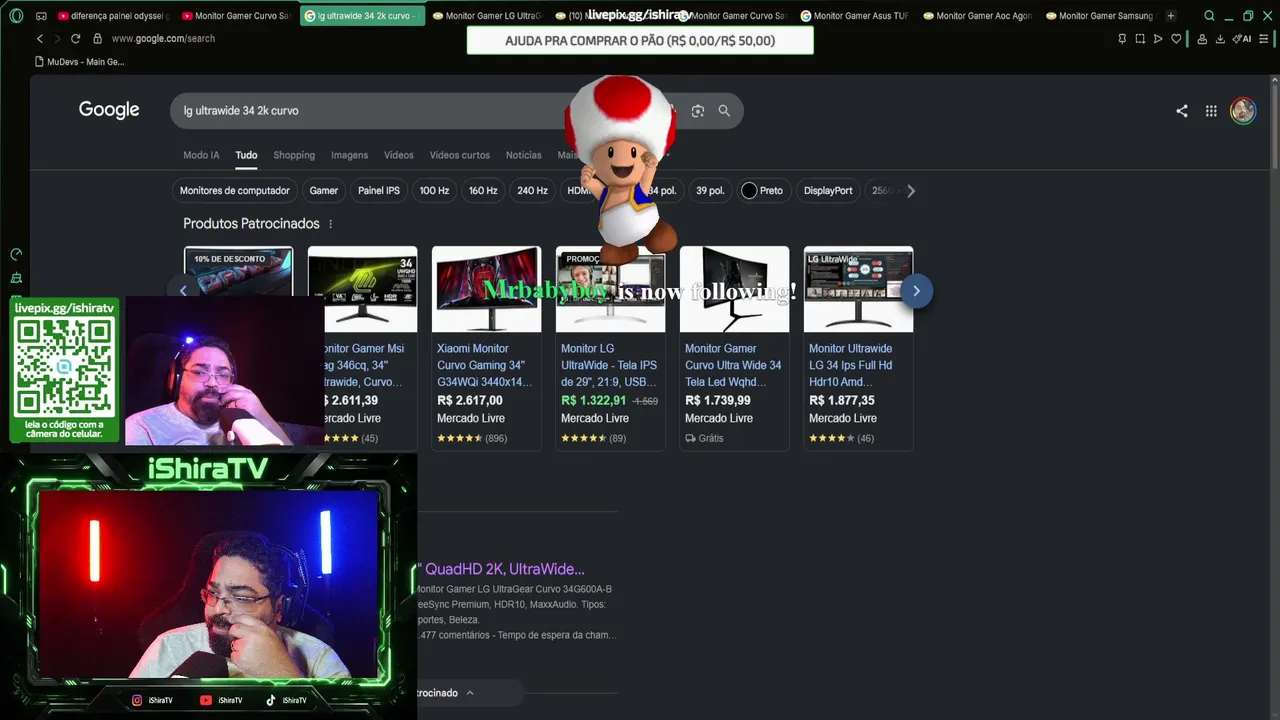Screen dimensions: 1280x720
Task: Open Monitor Gamer Curvo Ultra Wide 34 listing
Action: [x=733, y=365]
